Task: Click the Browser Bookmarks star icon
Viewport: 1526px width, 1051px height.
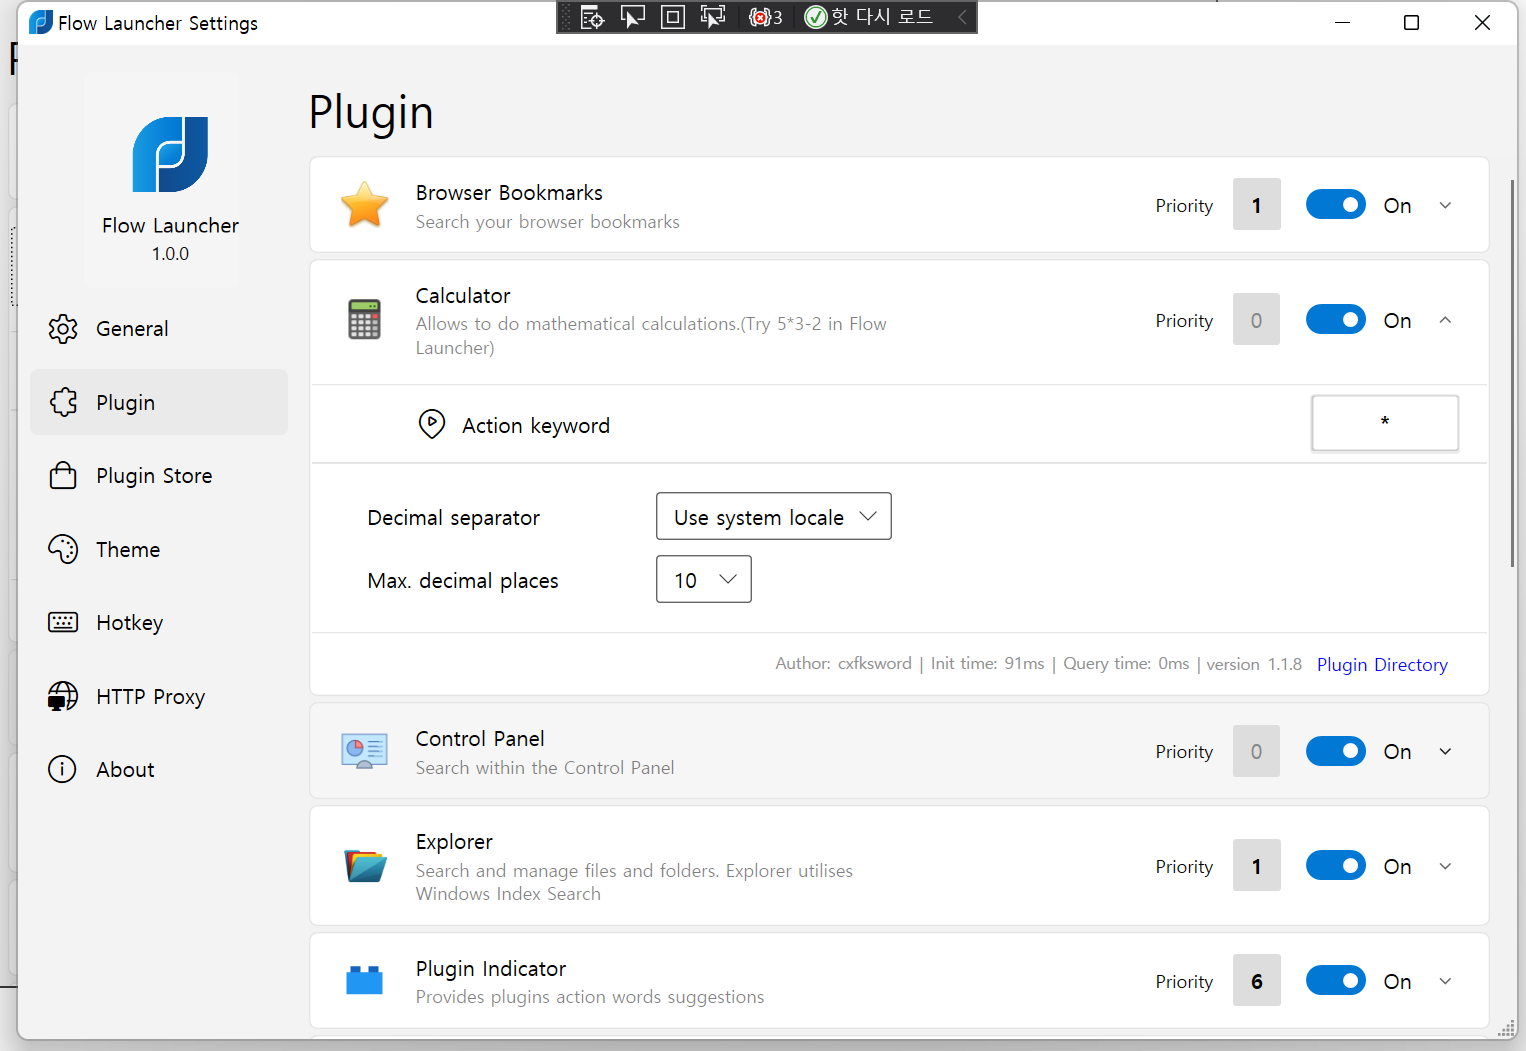Action: click(365, 204)
